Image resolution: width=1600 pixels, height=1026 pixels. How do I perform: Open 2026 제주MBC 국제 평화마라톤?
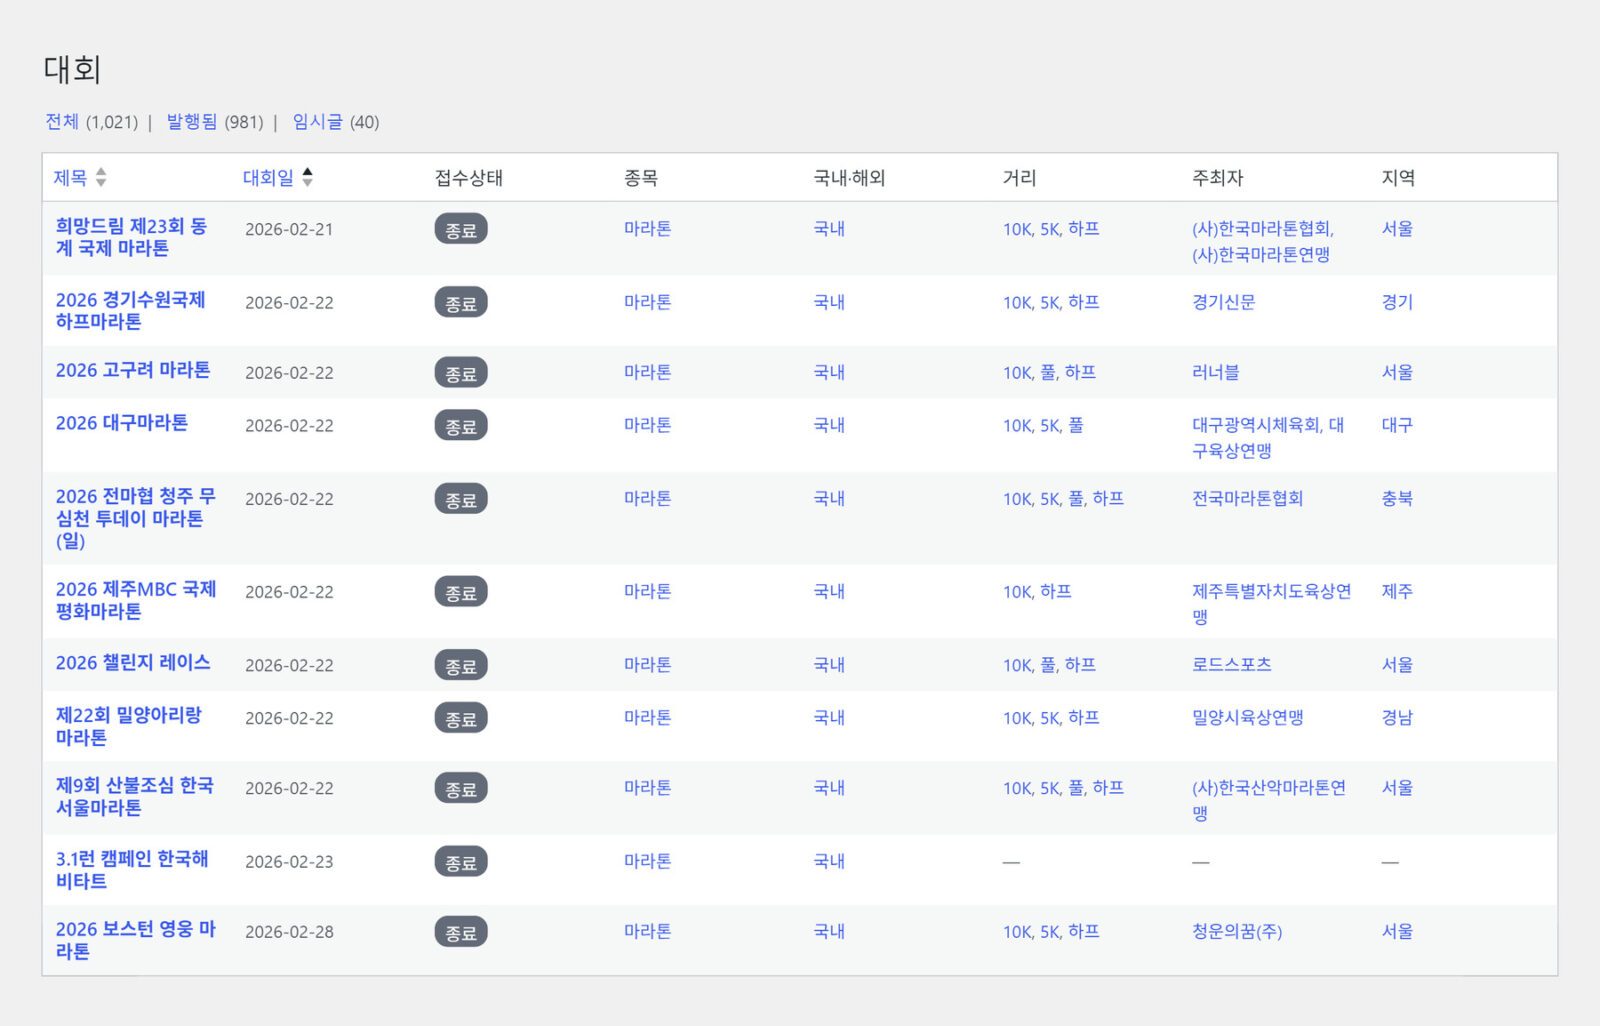[136, 600]
